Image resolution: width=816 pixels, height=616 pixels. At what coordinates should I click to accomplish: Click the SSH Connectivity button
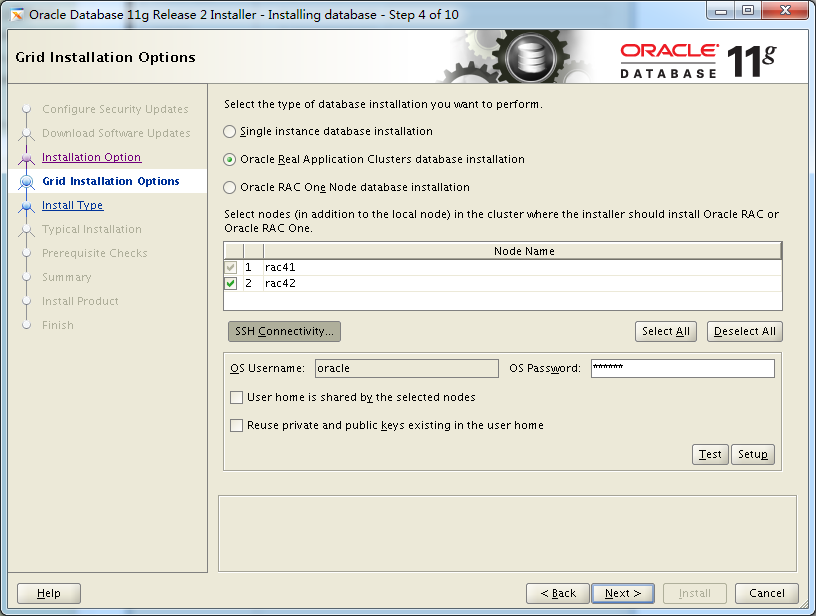tap(284, 331)
